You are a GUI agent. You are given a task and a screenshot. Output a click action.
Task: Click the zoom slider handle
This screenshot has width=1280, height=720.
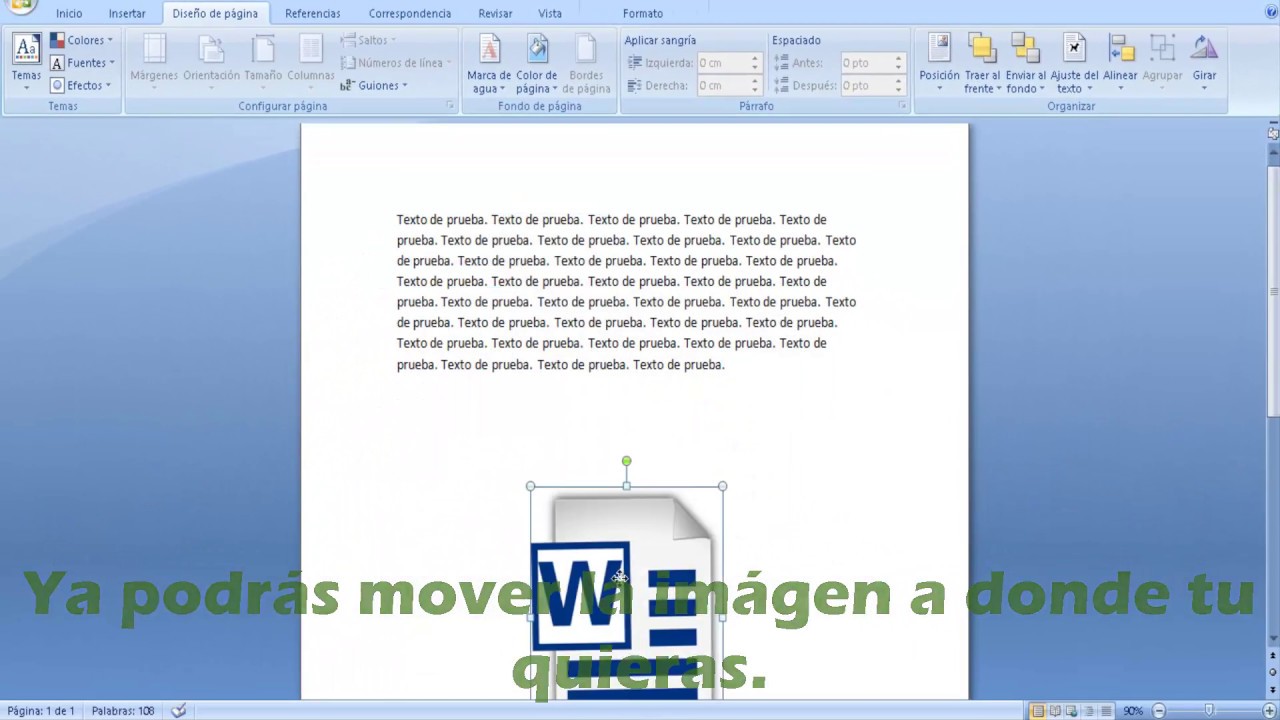[x=1209, y=711]
